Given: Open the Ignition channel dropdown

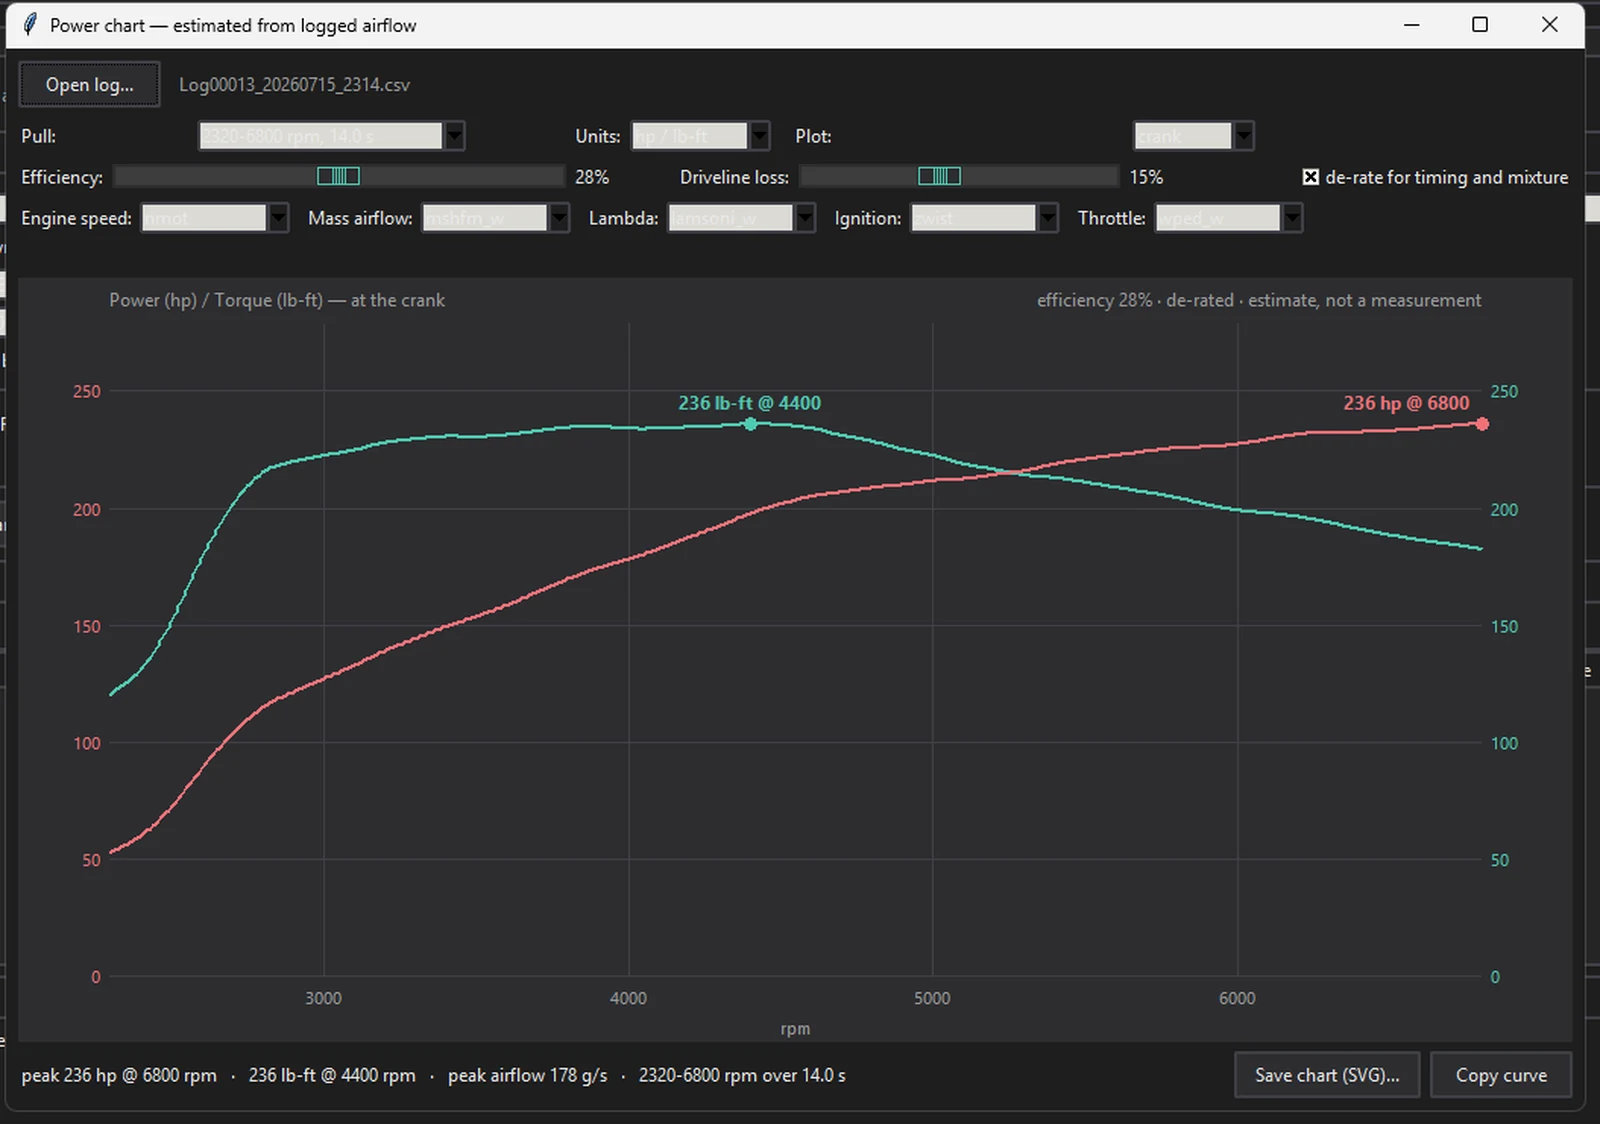Looking at the screenshot, I should point(984,218).
